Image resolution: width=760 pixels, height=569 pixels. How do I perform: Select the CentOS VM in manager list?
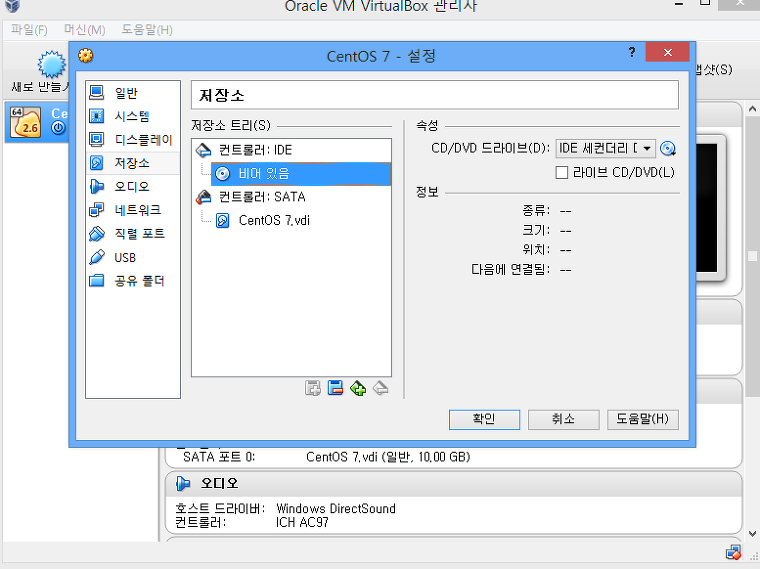tap(37, 122)
